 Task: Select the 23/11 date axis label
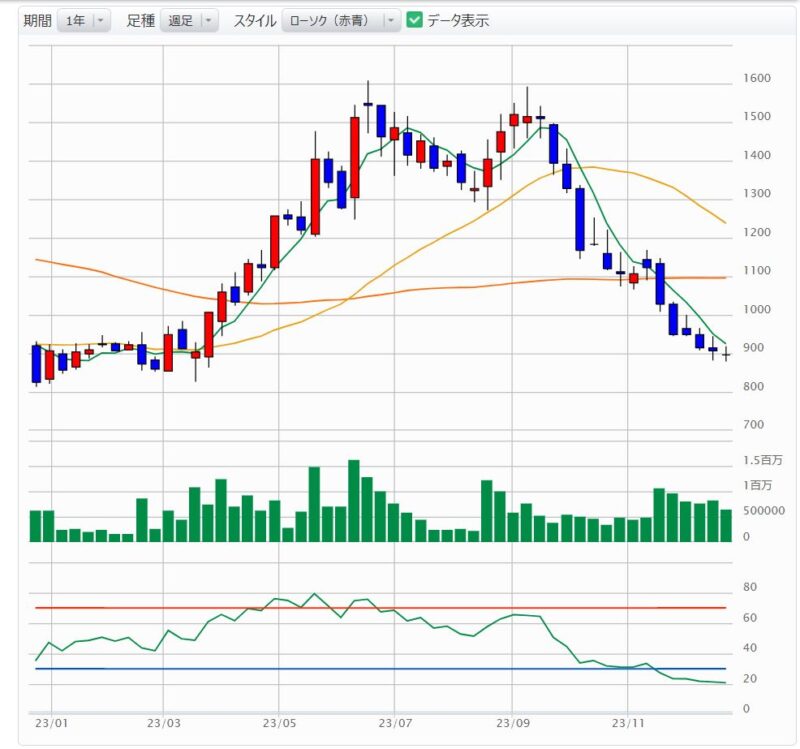point(629,723)
